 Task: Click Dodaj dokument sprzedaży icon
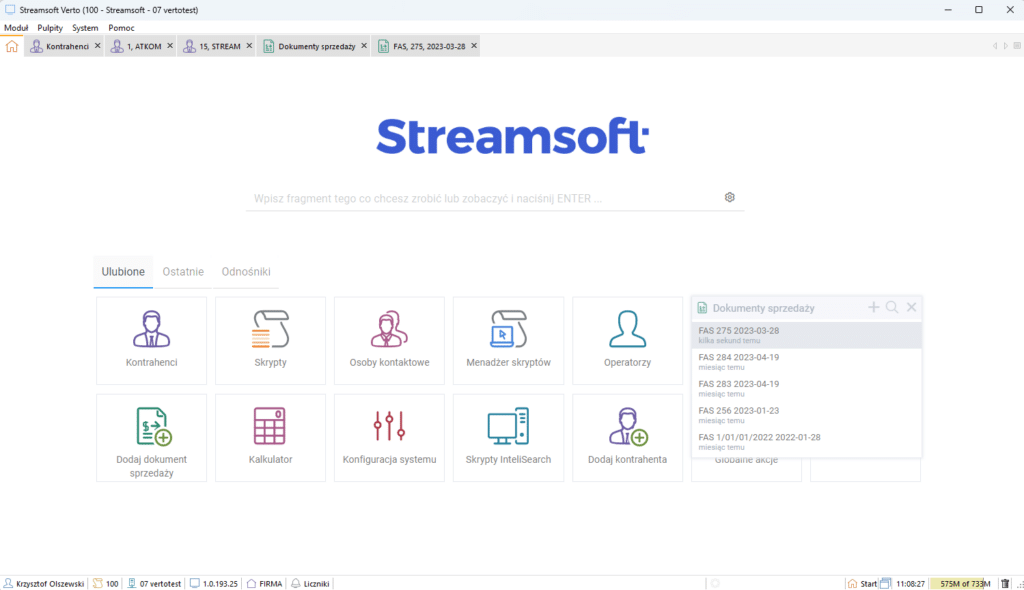(151, 437)
